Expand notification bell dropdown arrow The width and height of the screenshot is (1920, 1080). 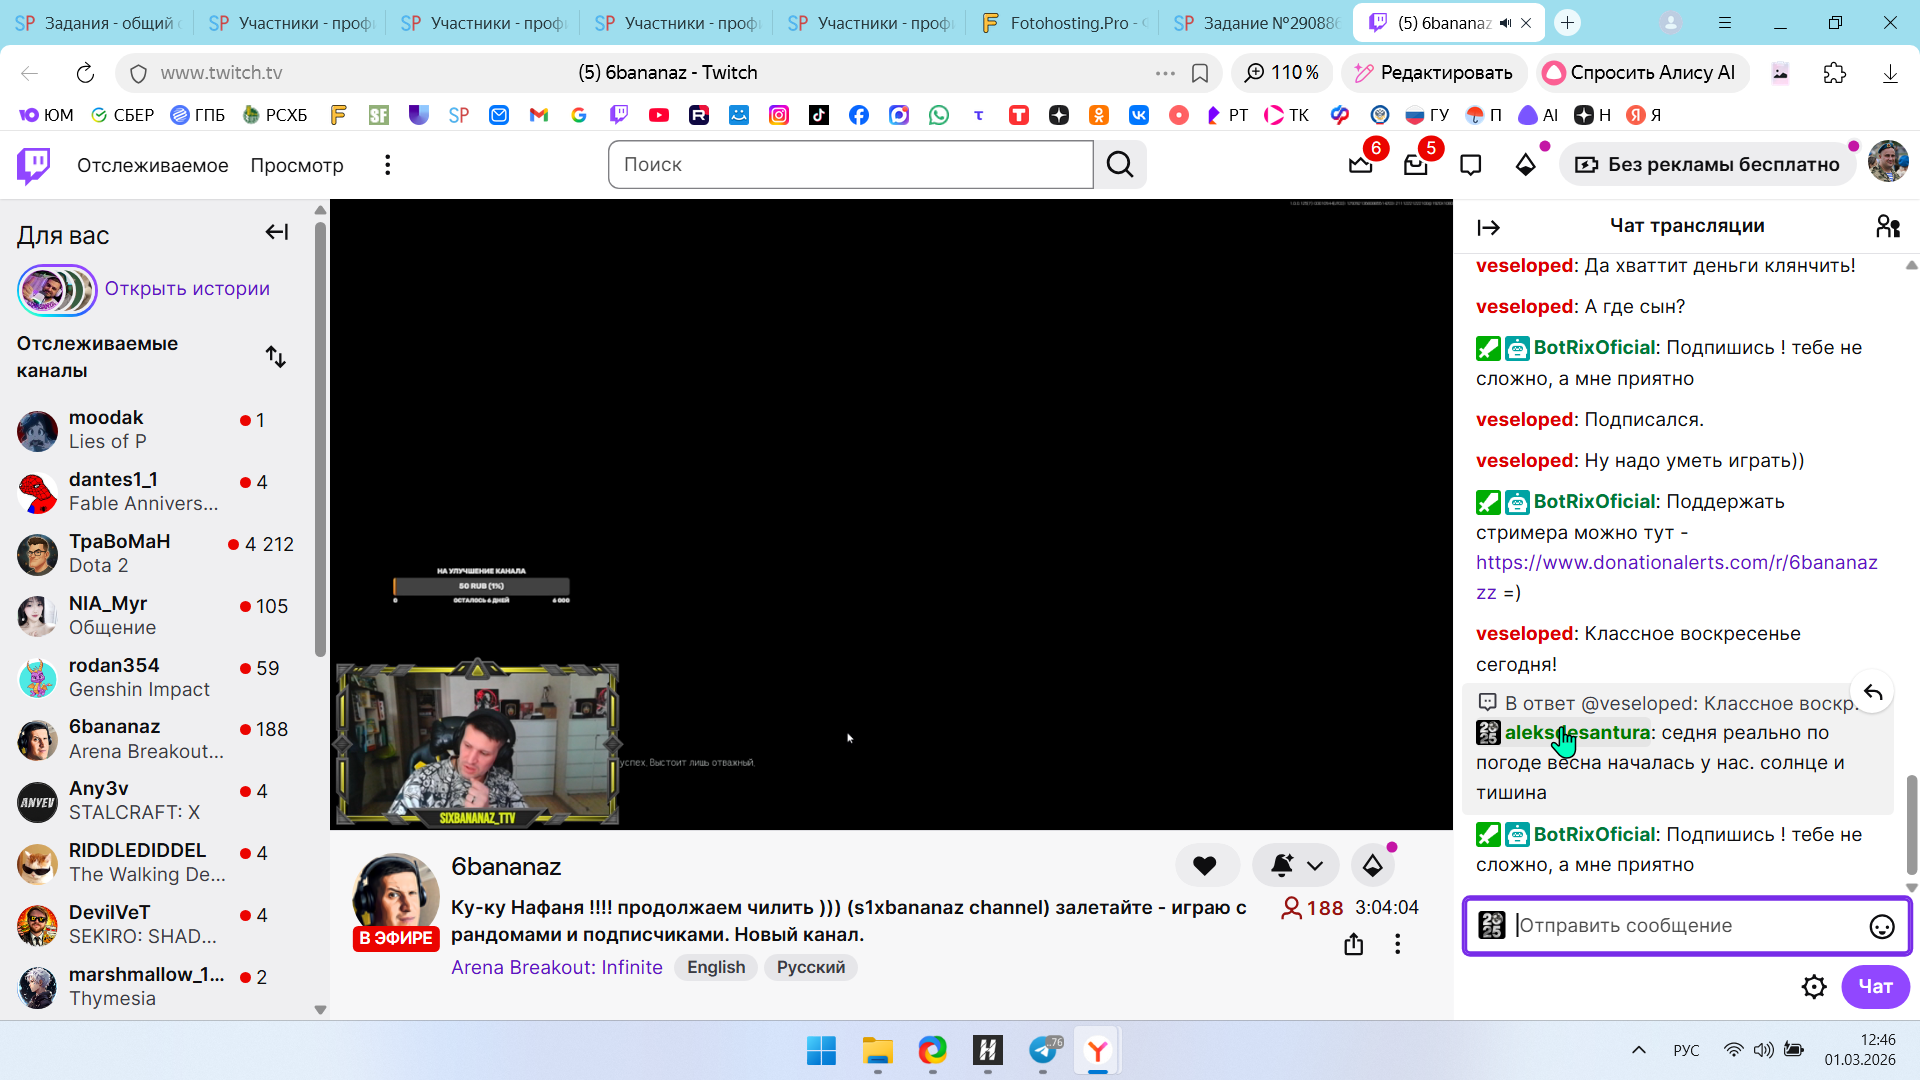tap(1315, 866)
